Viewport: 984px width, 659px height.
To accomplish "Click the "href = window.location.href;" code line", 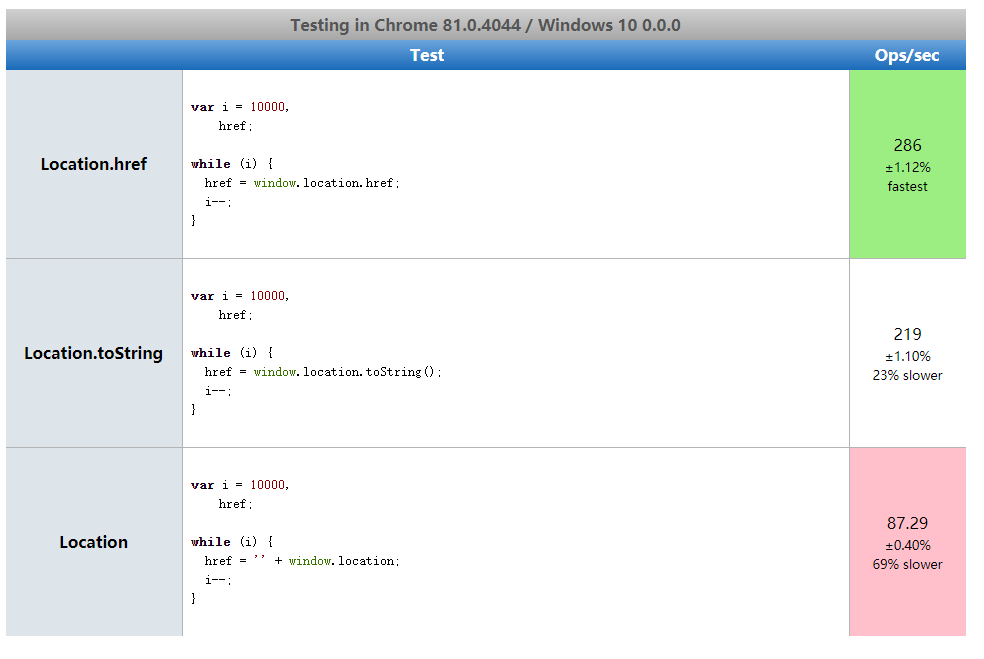I will 302,183.
